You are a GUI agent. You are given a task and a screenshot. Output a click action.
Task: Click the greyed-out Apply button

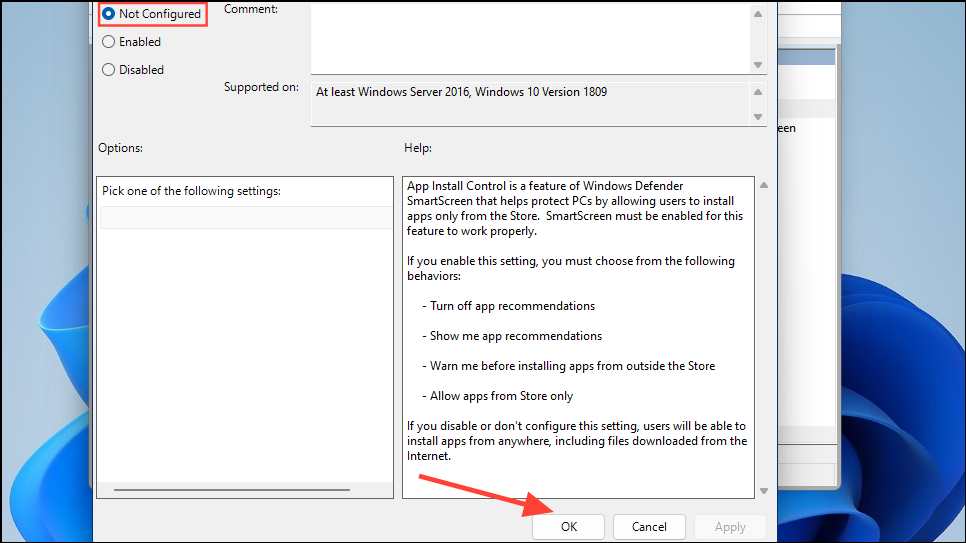coord(730,527)
